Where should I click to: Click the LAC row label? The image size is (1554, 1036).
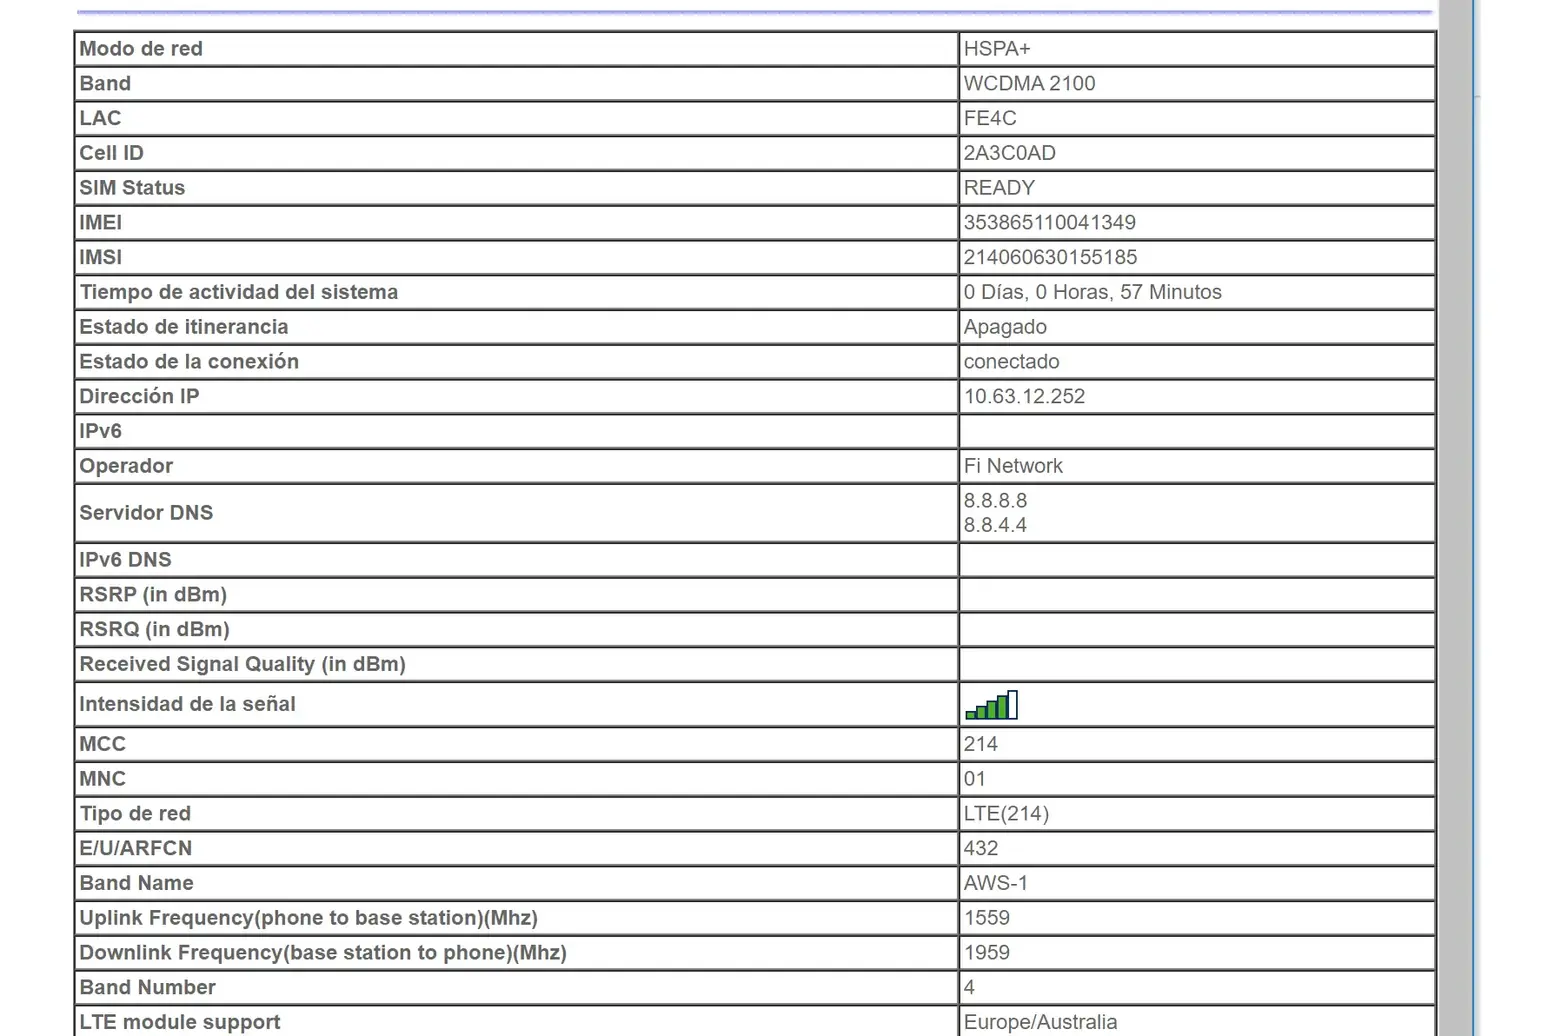[x=100, y=119]
